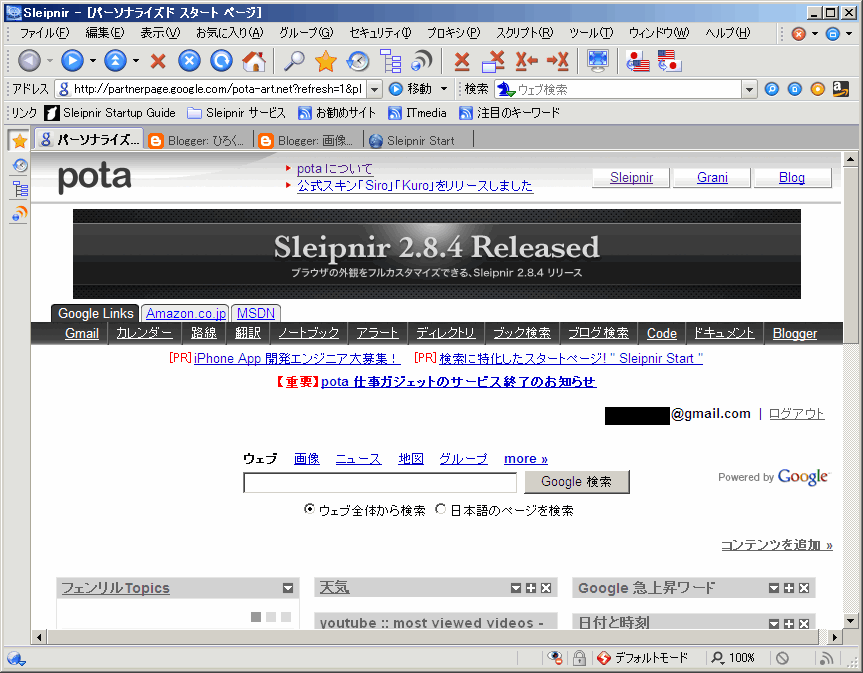This screenshot has height=673, width=863.
Task: Click the デフォルトモード indicator in status bar
Action: point(641,658)
